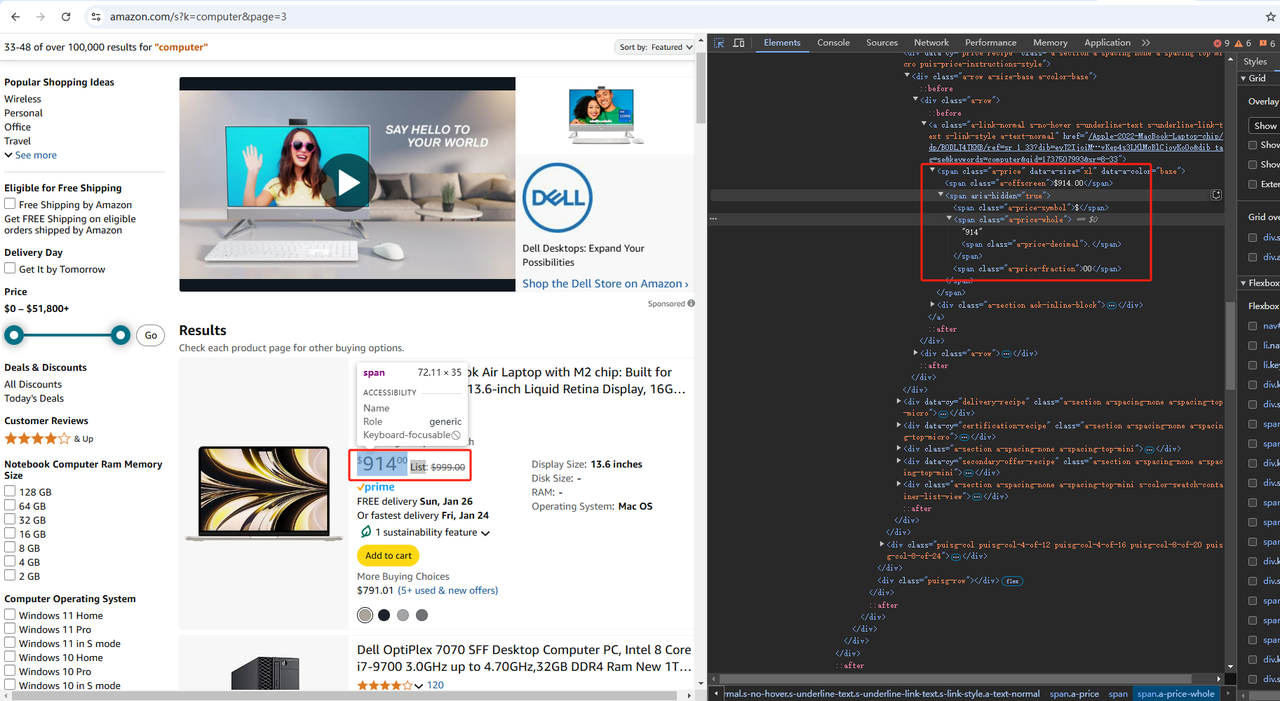
Task: Open the 5+ used & new offers link
Action: tap(448, 591)
